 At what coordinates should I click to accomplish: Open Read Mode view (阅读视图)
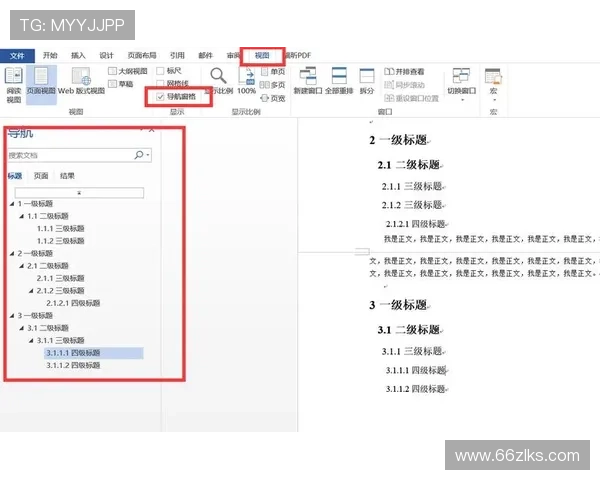pyautogui.click(x=14, y=85)
